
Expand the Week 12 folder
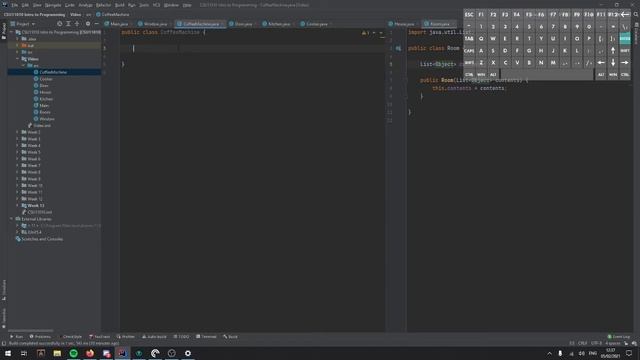(x=17, y=199)
